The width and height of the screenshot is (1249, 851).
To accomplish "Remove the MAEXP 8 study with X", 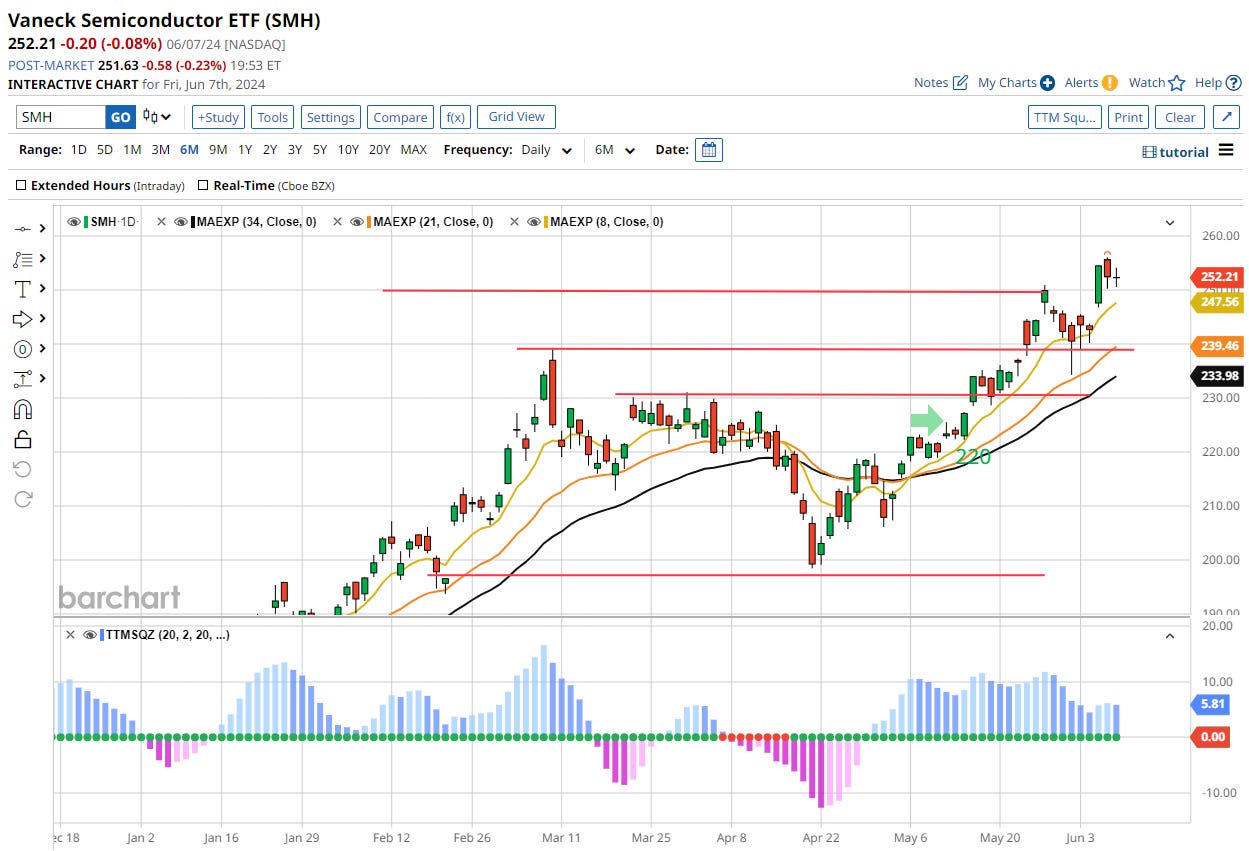I will 515,222.
